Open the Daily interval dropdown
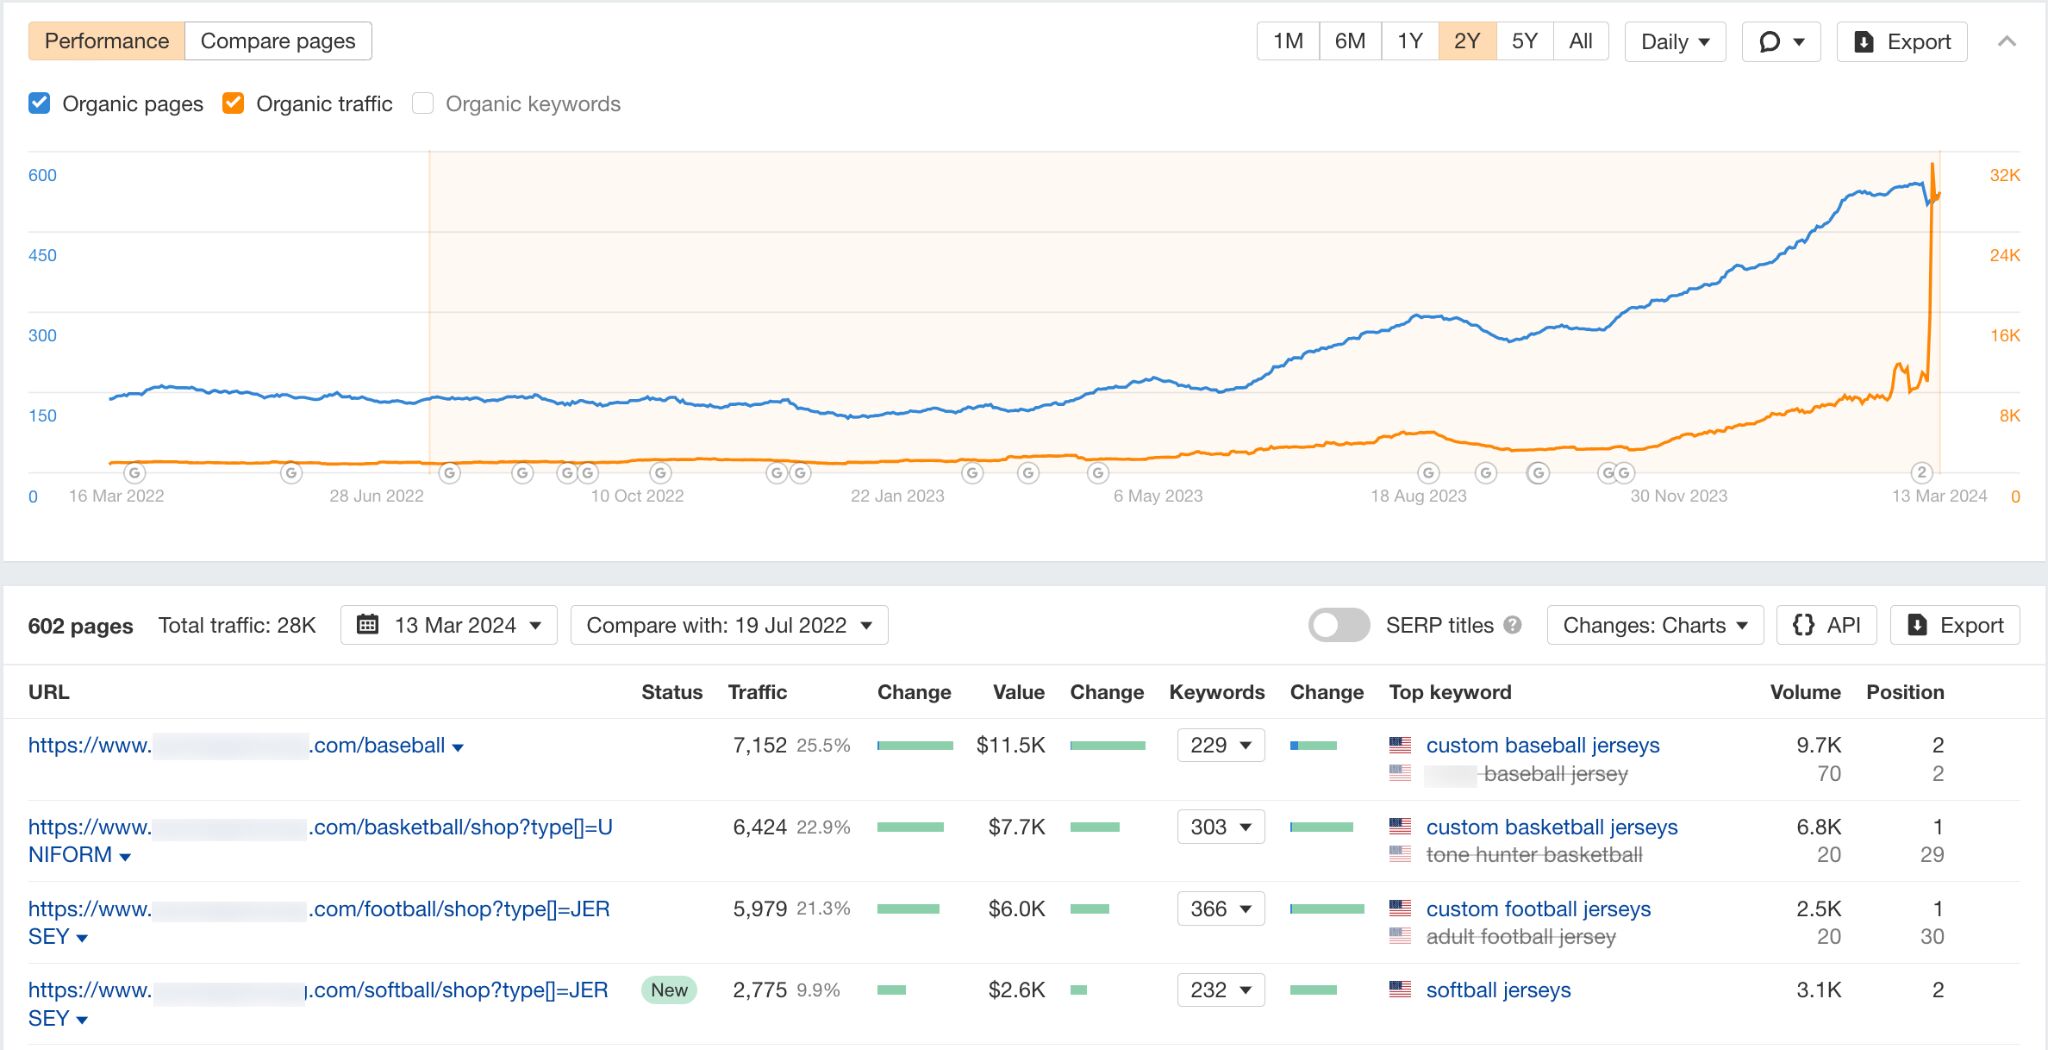 (1673, 41)
